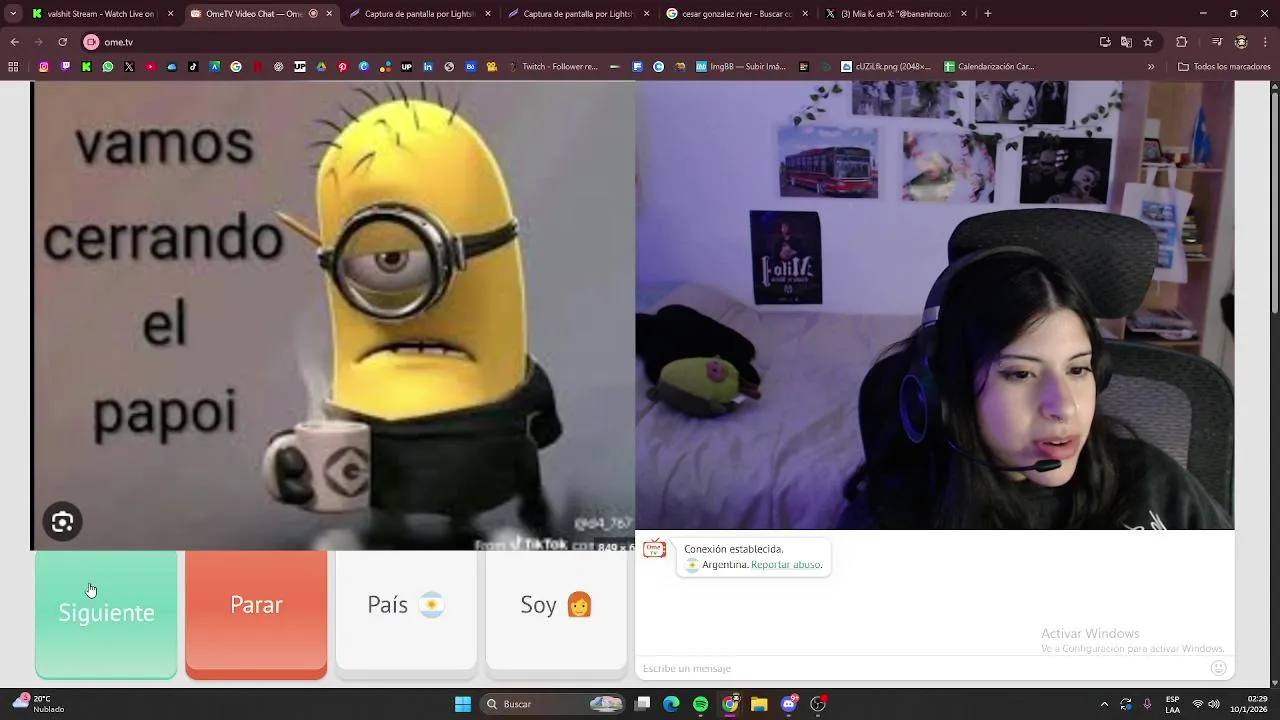Open the cUZiLfk.png bookmark

(x=885, y=67)
